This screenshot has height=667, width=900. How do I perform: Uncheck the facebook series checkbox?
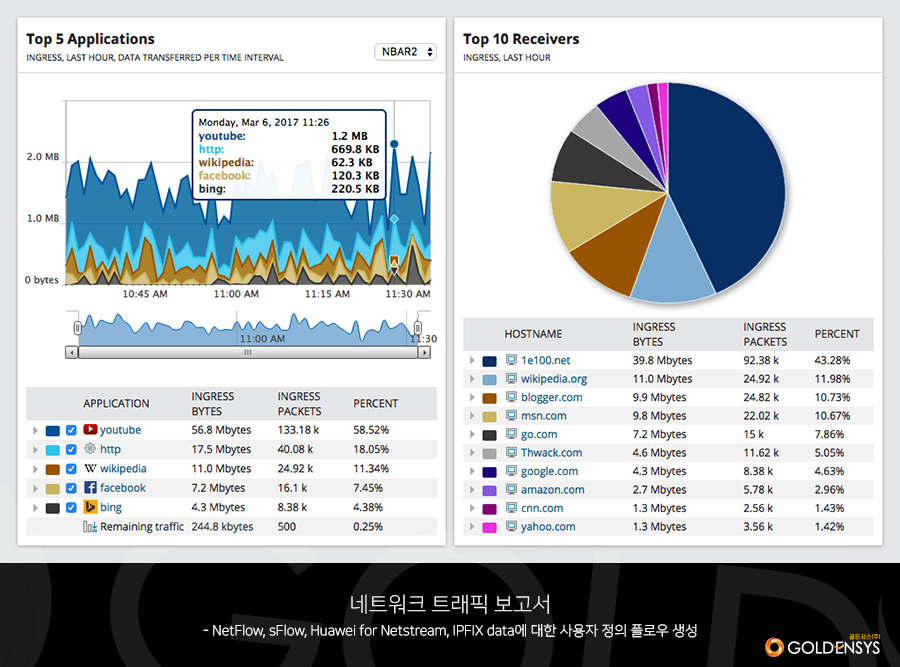(x=71, y=488)
